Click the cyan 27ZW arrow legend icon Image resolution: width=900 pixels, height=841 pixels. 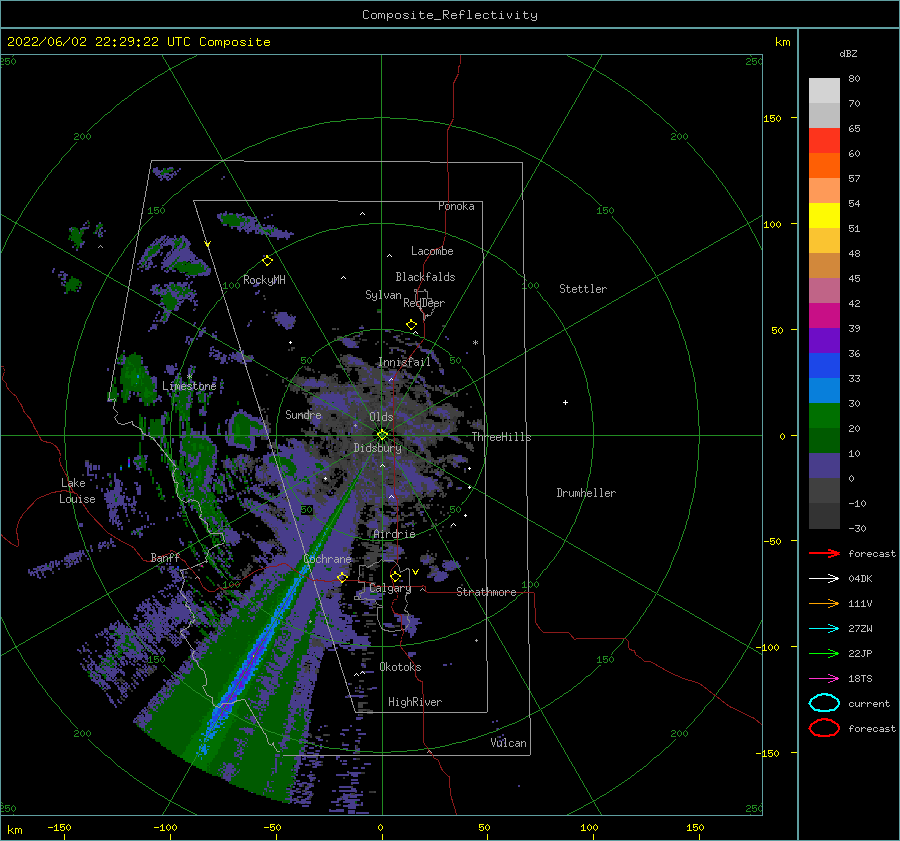pyautogui.click(x=824, y=629)
